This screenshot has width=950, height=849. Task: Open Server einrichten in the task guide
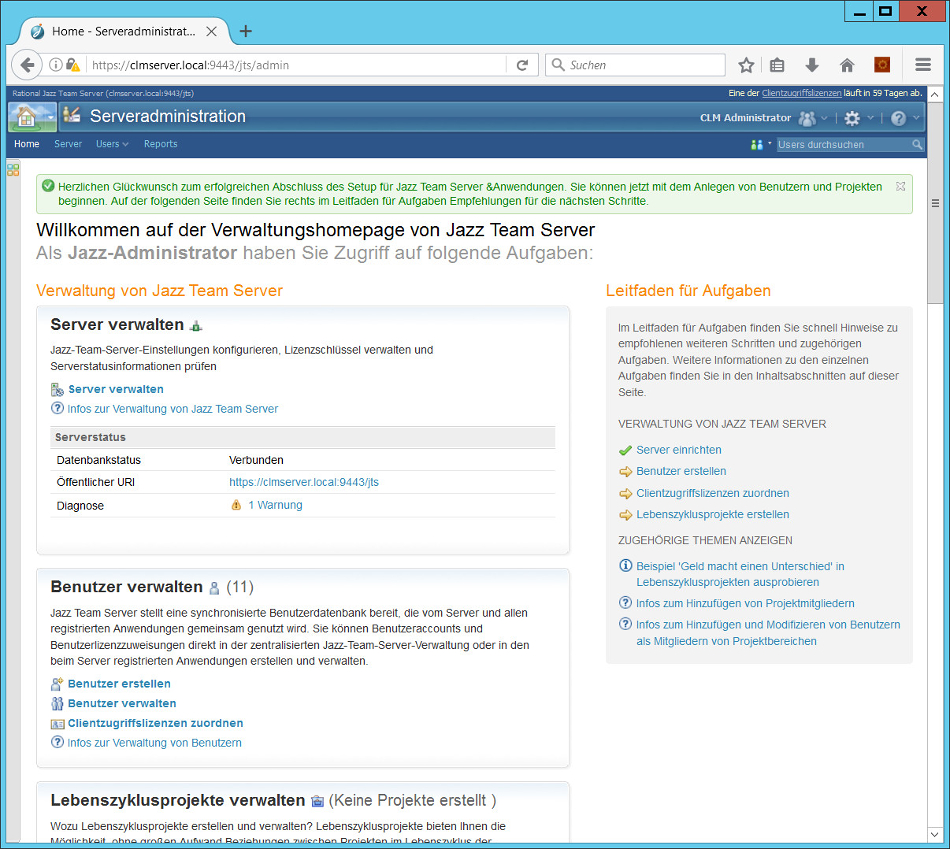[x=679, y=450]
